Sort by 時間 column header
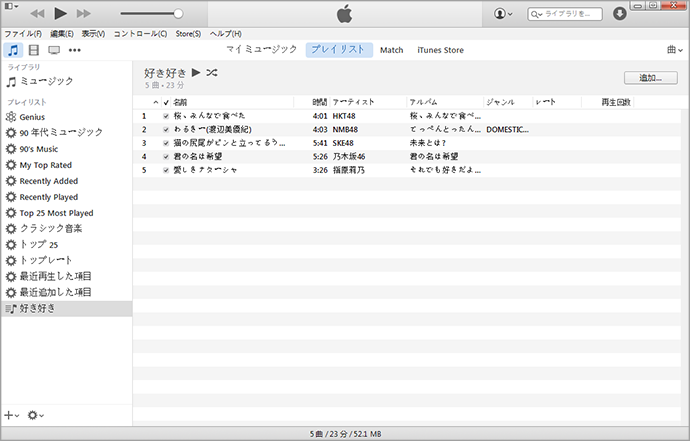690x441 pixels. pos(319,103)
